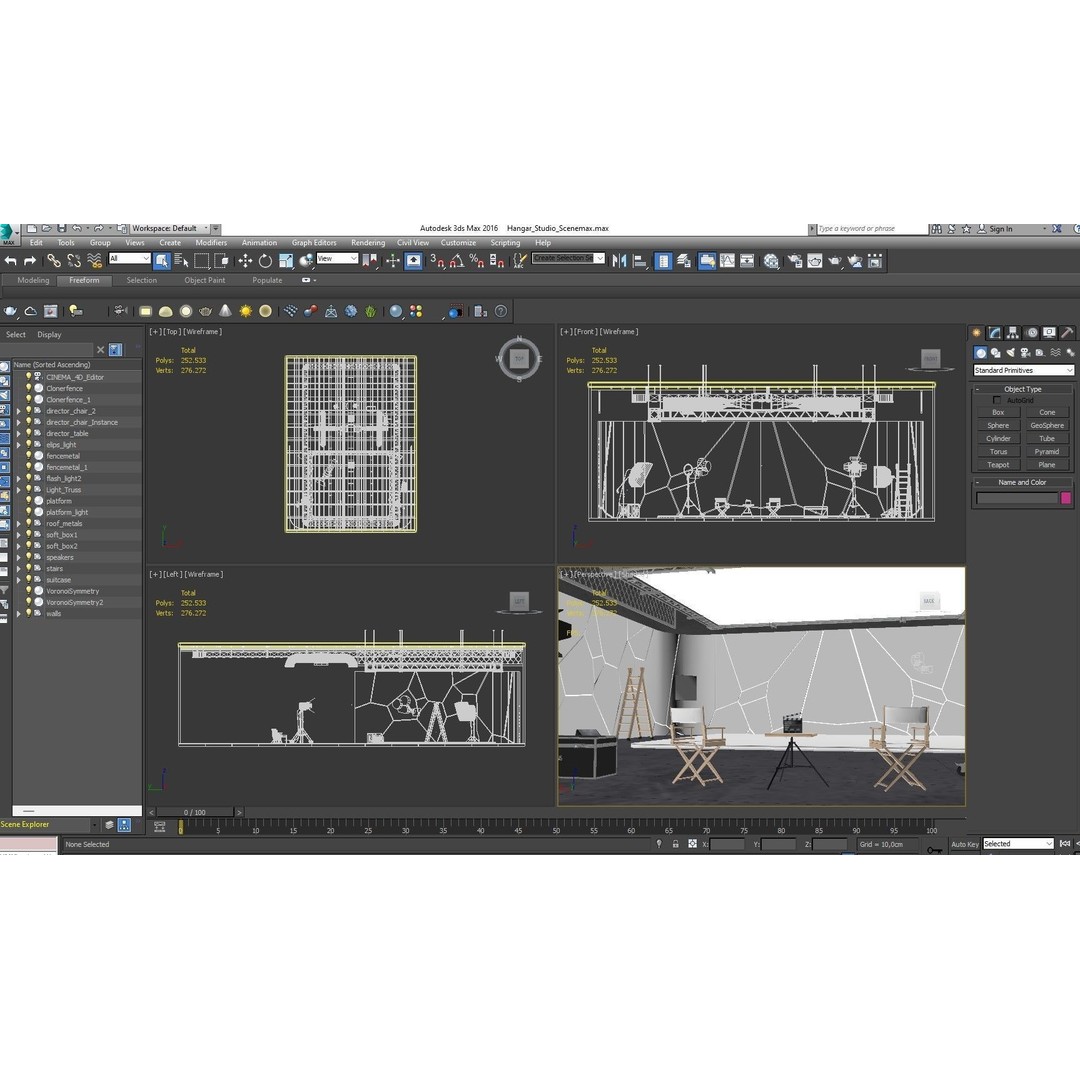Screen dimensions: 1080x1080
Task: Click the keyword search input field
Action: click(873, 229)
